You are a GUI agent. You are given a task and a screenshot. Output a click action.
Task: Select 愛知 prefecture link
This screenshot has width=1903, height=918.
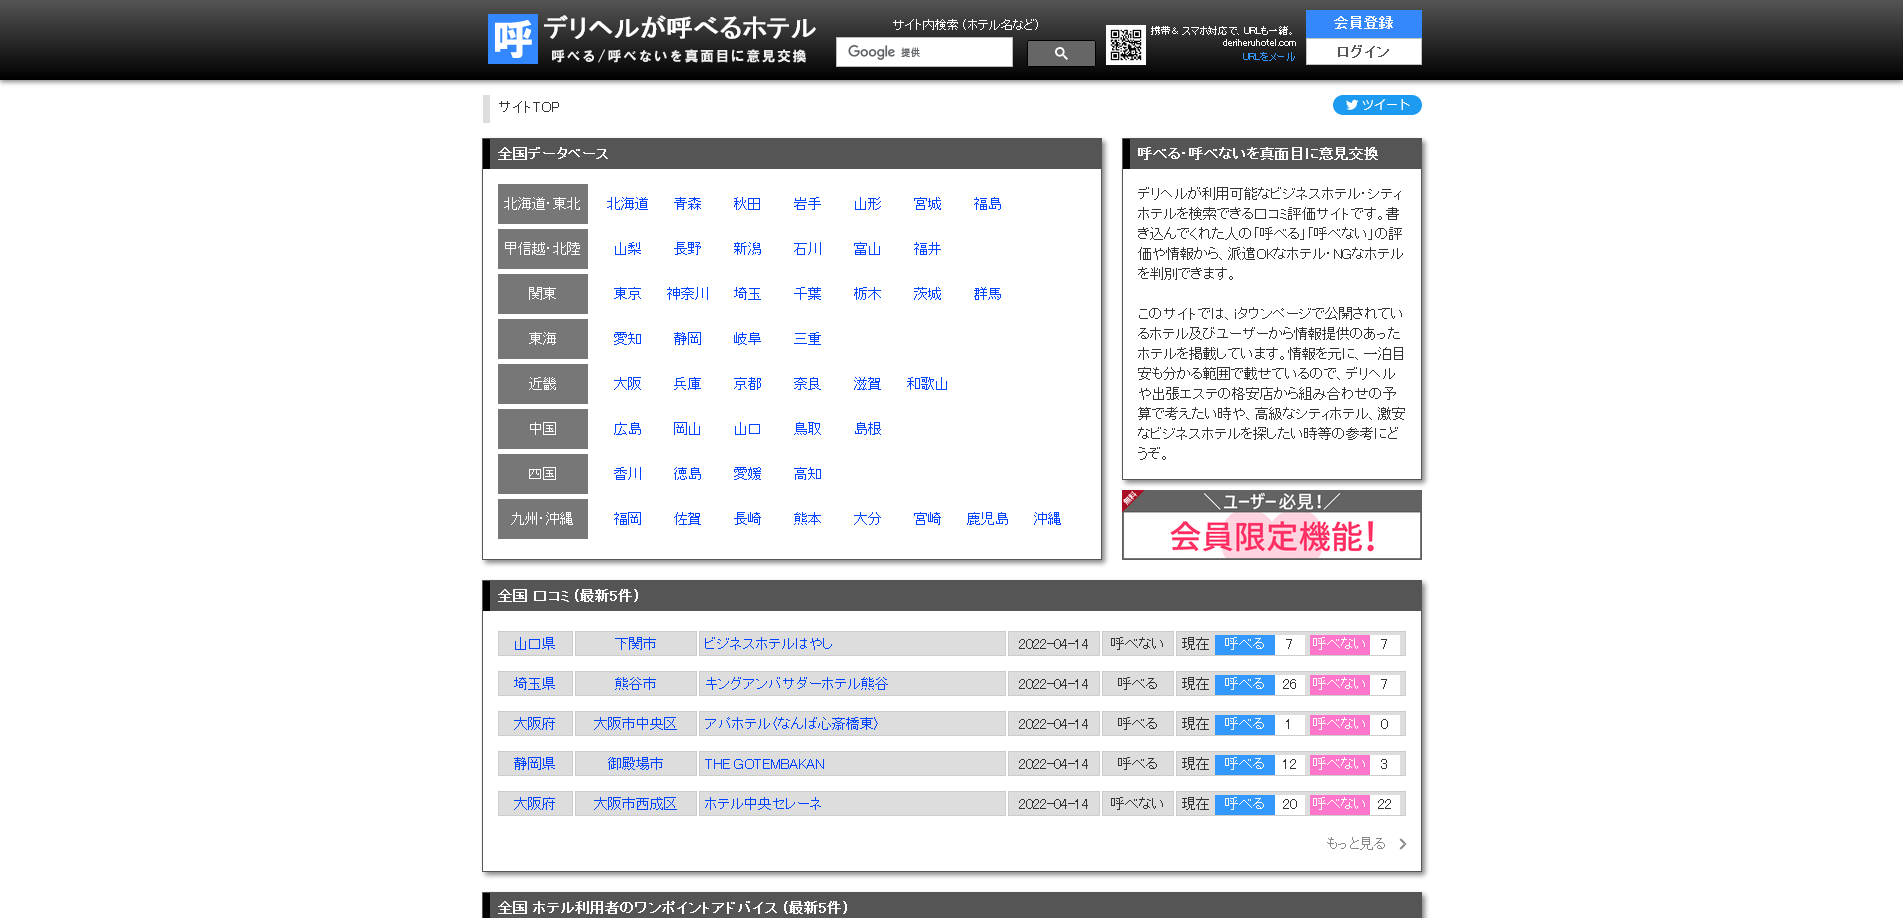(627, 339)
